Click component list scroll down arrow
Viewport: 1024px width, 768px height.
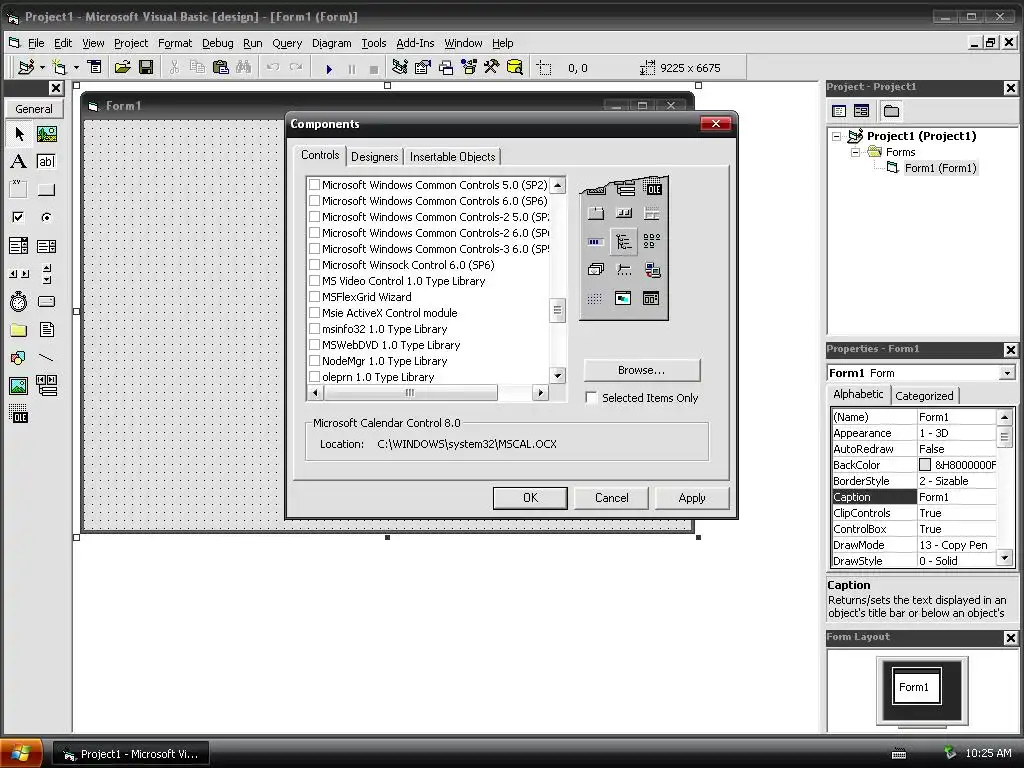557,376
